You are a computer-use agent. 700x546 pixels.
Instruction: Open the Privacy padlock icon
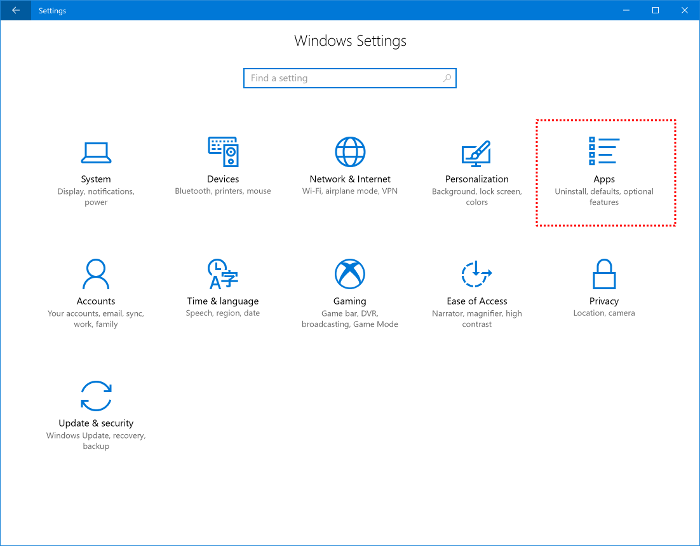[x=604, y=274]
